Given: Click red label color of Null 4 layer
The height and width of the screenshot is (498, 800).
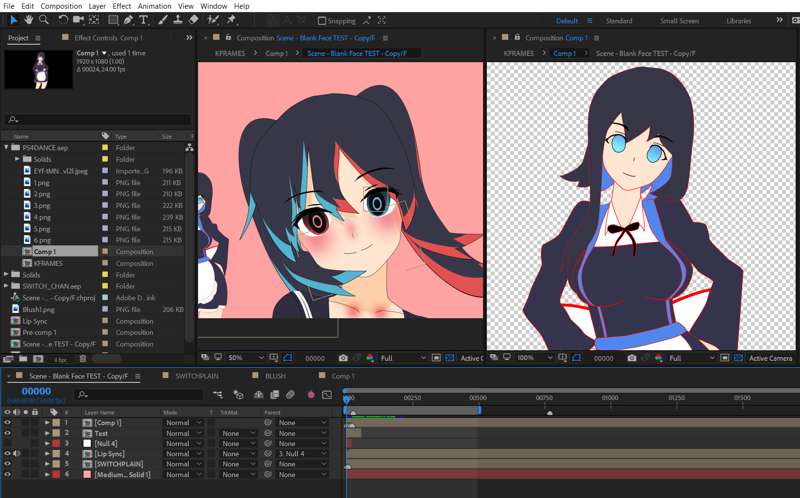Looking at the screenshot, I should [x=56, y=444].
